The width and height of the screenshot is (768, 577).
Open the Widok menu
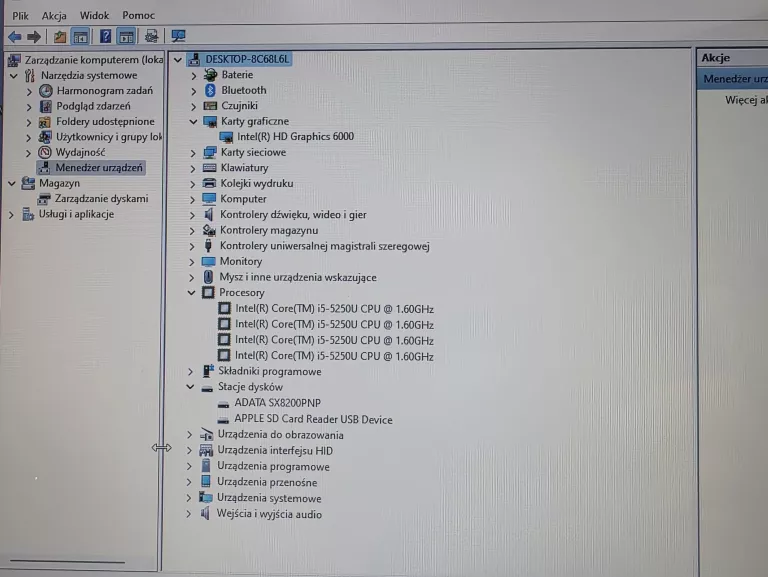94,16
